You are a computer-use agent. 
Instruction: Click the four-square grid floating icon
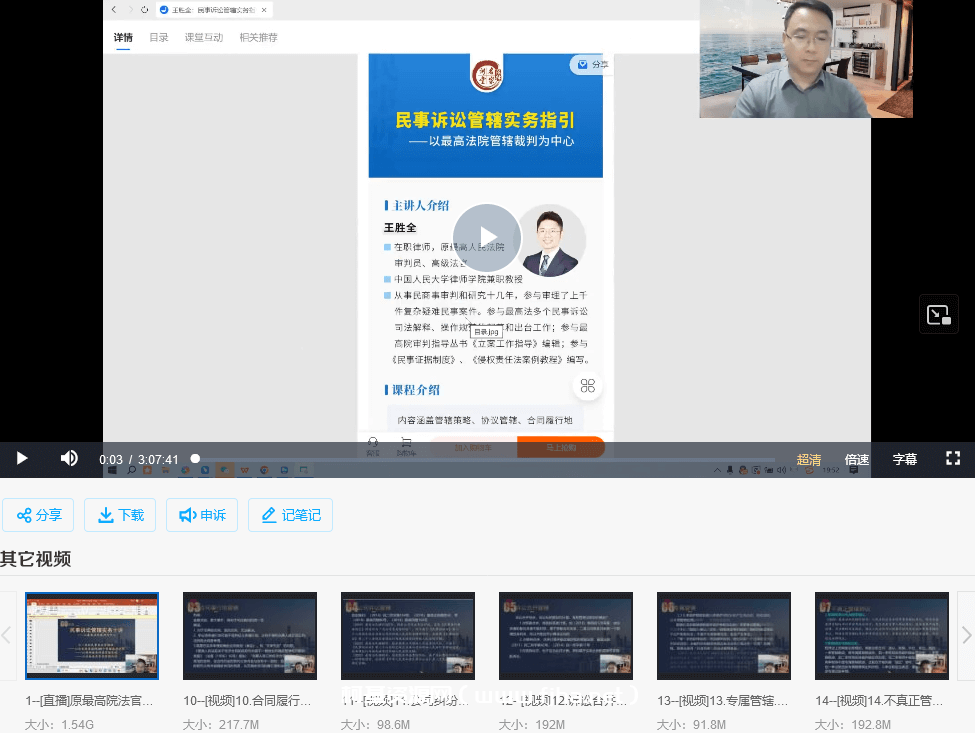(588, 386)
